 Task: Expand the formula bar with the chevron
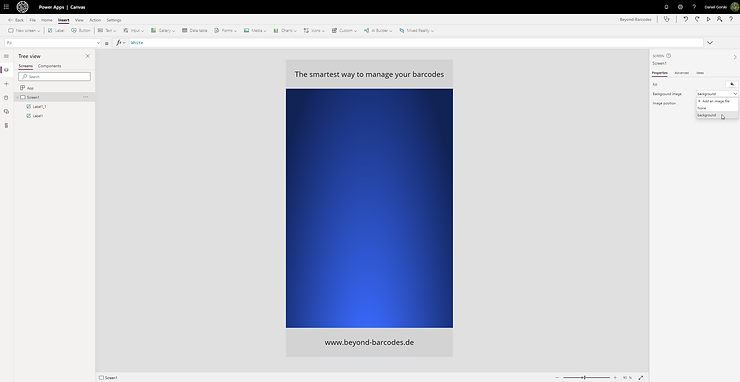click(x=709, y=43)
